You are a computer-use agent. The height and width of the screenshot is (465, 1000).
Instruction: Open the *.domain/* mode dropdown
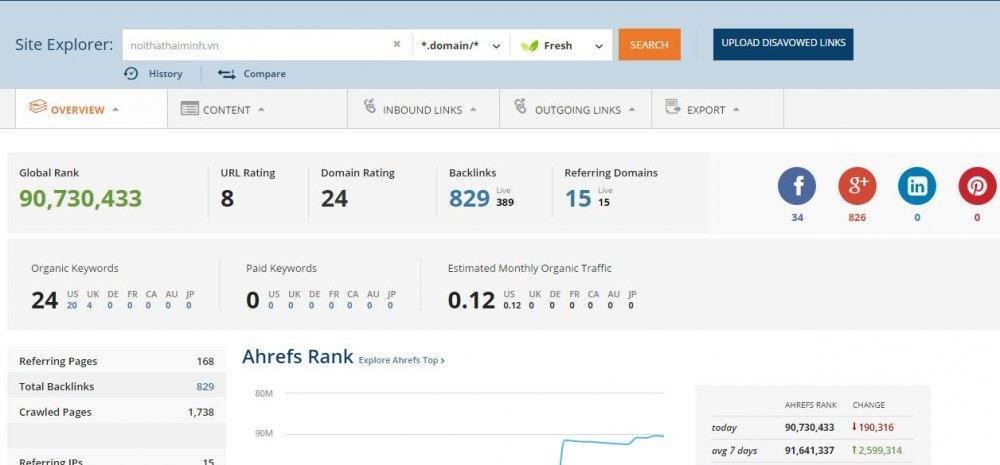point(460,45)
